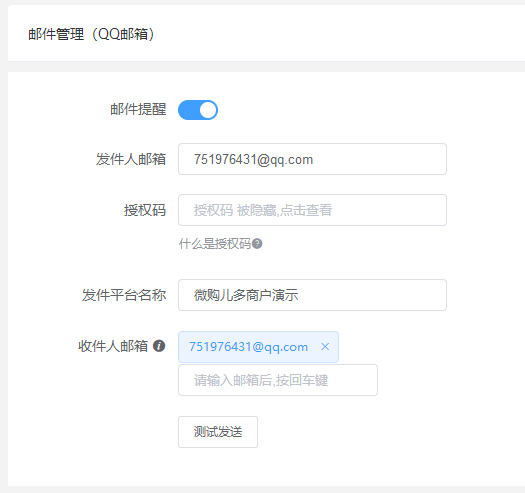Click the 发件平台名称 label text
Image resolution: width=525 pixels, height=493 pixels.
tap(124, 295)
